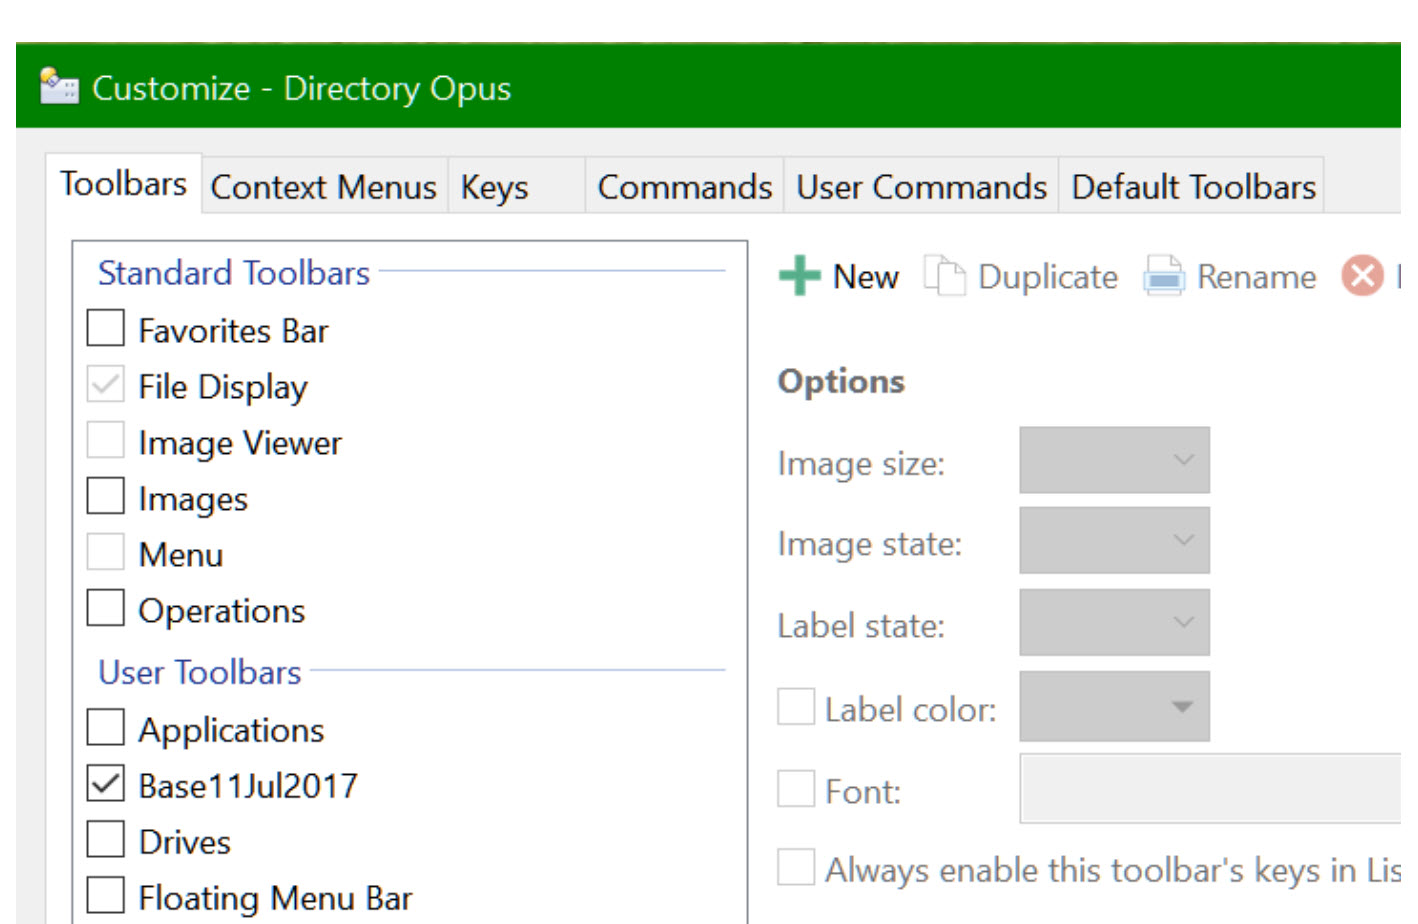Enable the Images toolbar checkbox

point(106,496)
